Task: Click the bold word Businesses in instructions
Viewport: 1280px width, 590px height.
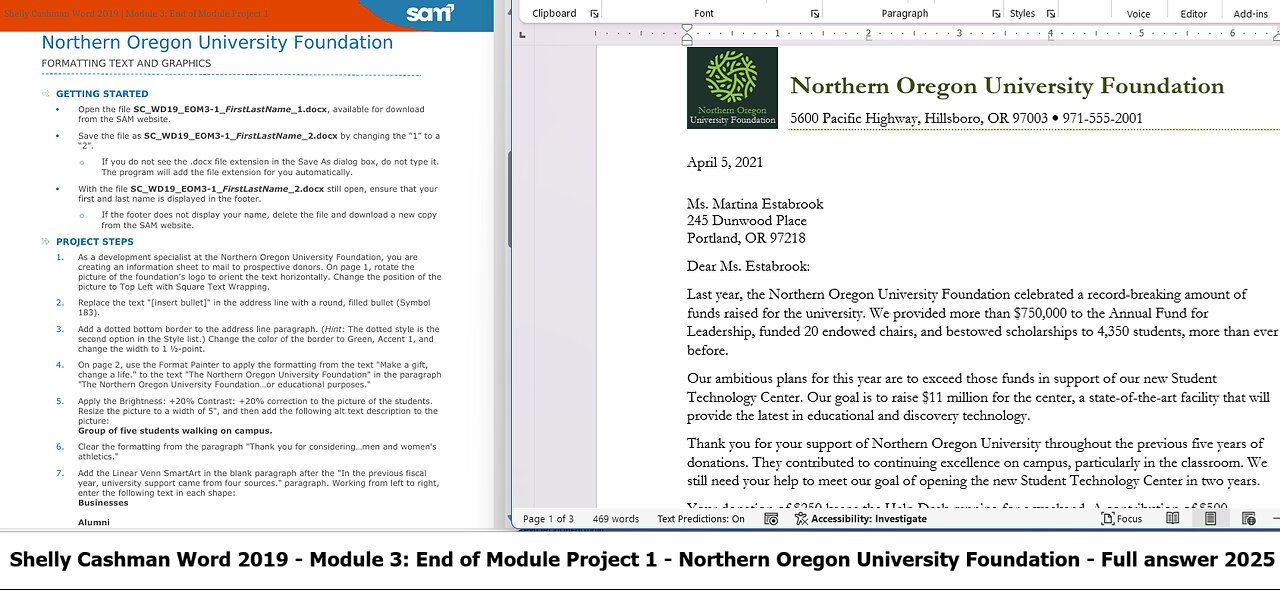Action: [101, 503]
